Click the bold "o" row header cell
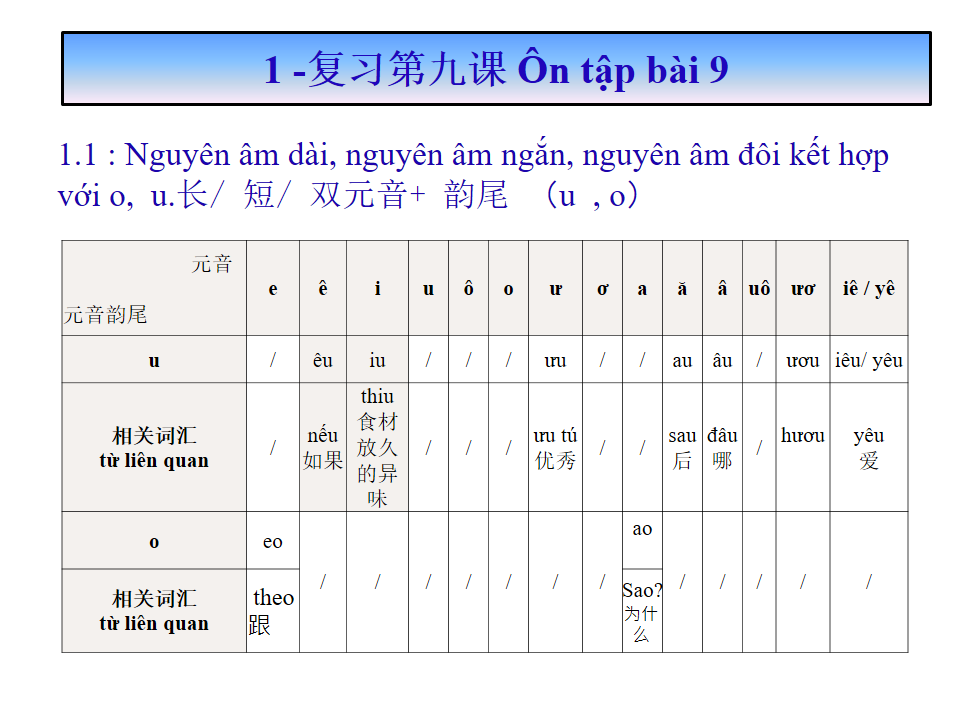960x720 pixels. pos(154,542)
